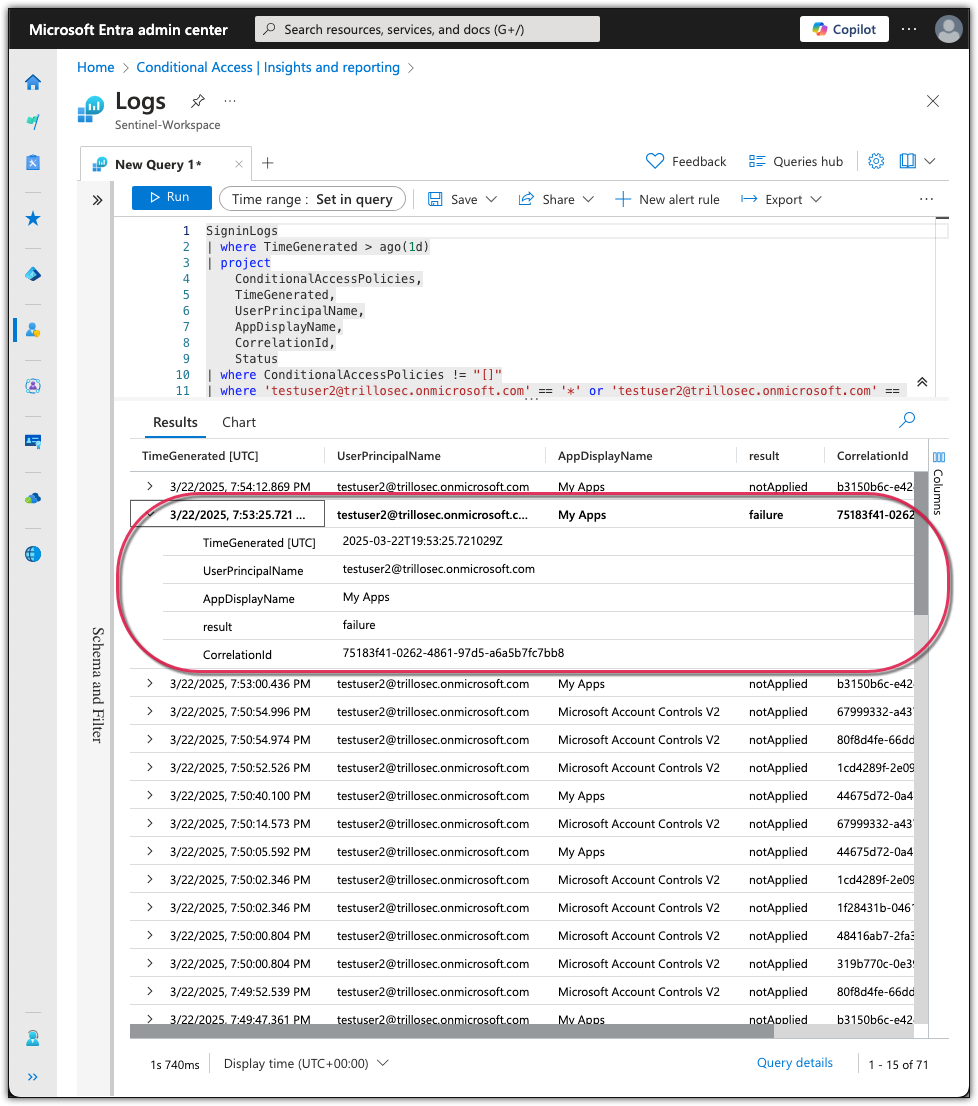978x1106 pixels.
Task: Expand the 7:53:00.436 PM row
Action: 149,683
